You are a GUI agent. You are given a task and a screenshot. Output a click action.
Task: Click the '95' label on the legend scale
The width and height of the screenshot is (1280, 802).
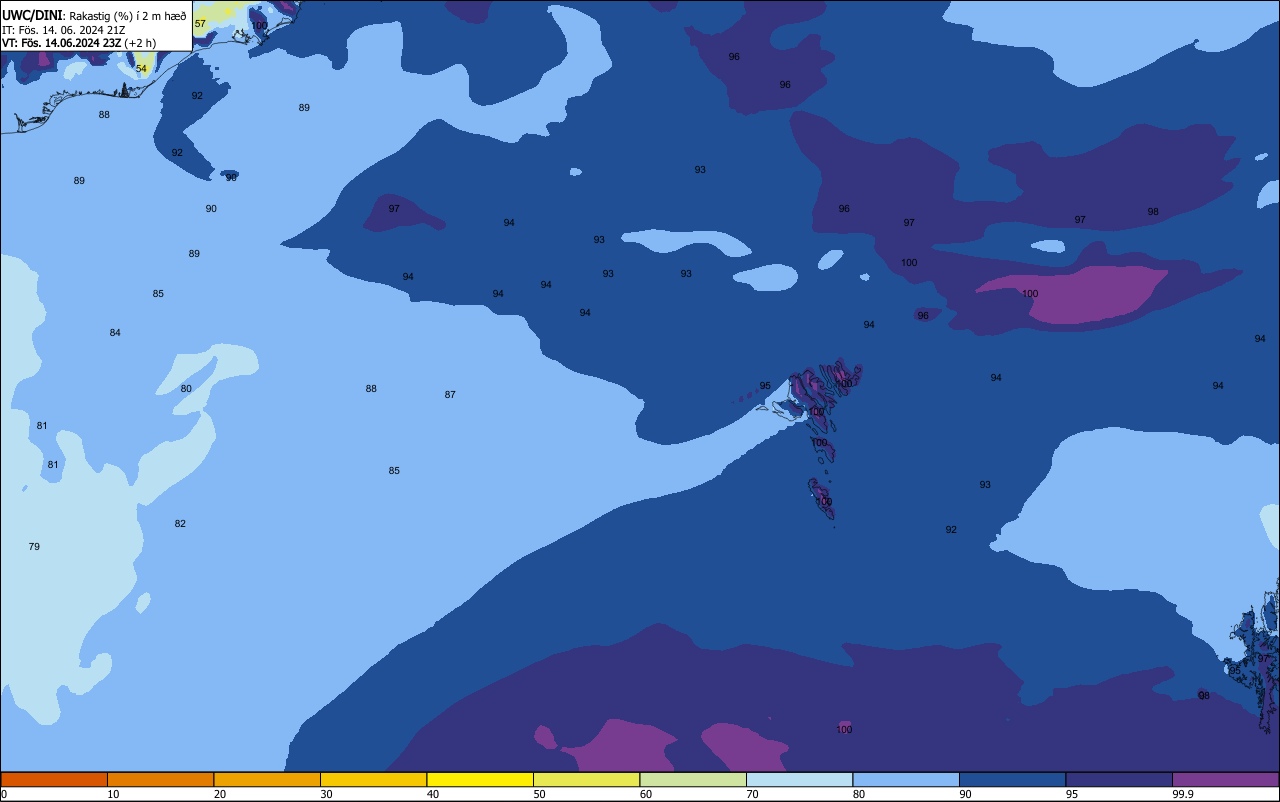click(1073, 794)
